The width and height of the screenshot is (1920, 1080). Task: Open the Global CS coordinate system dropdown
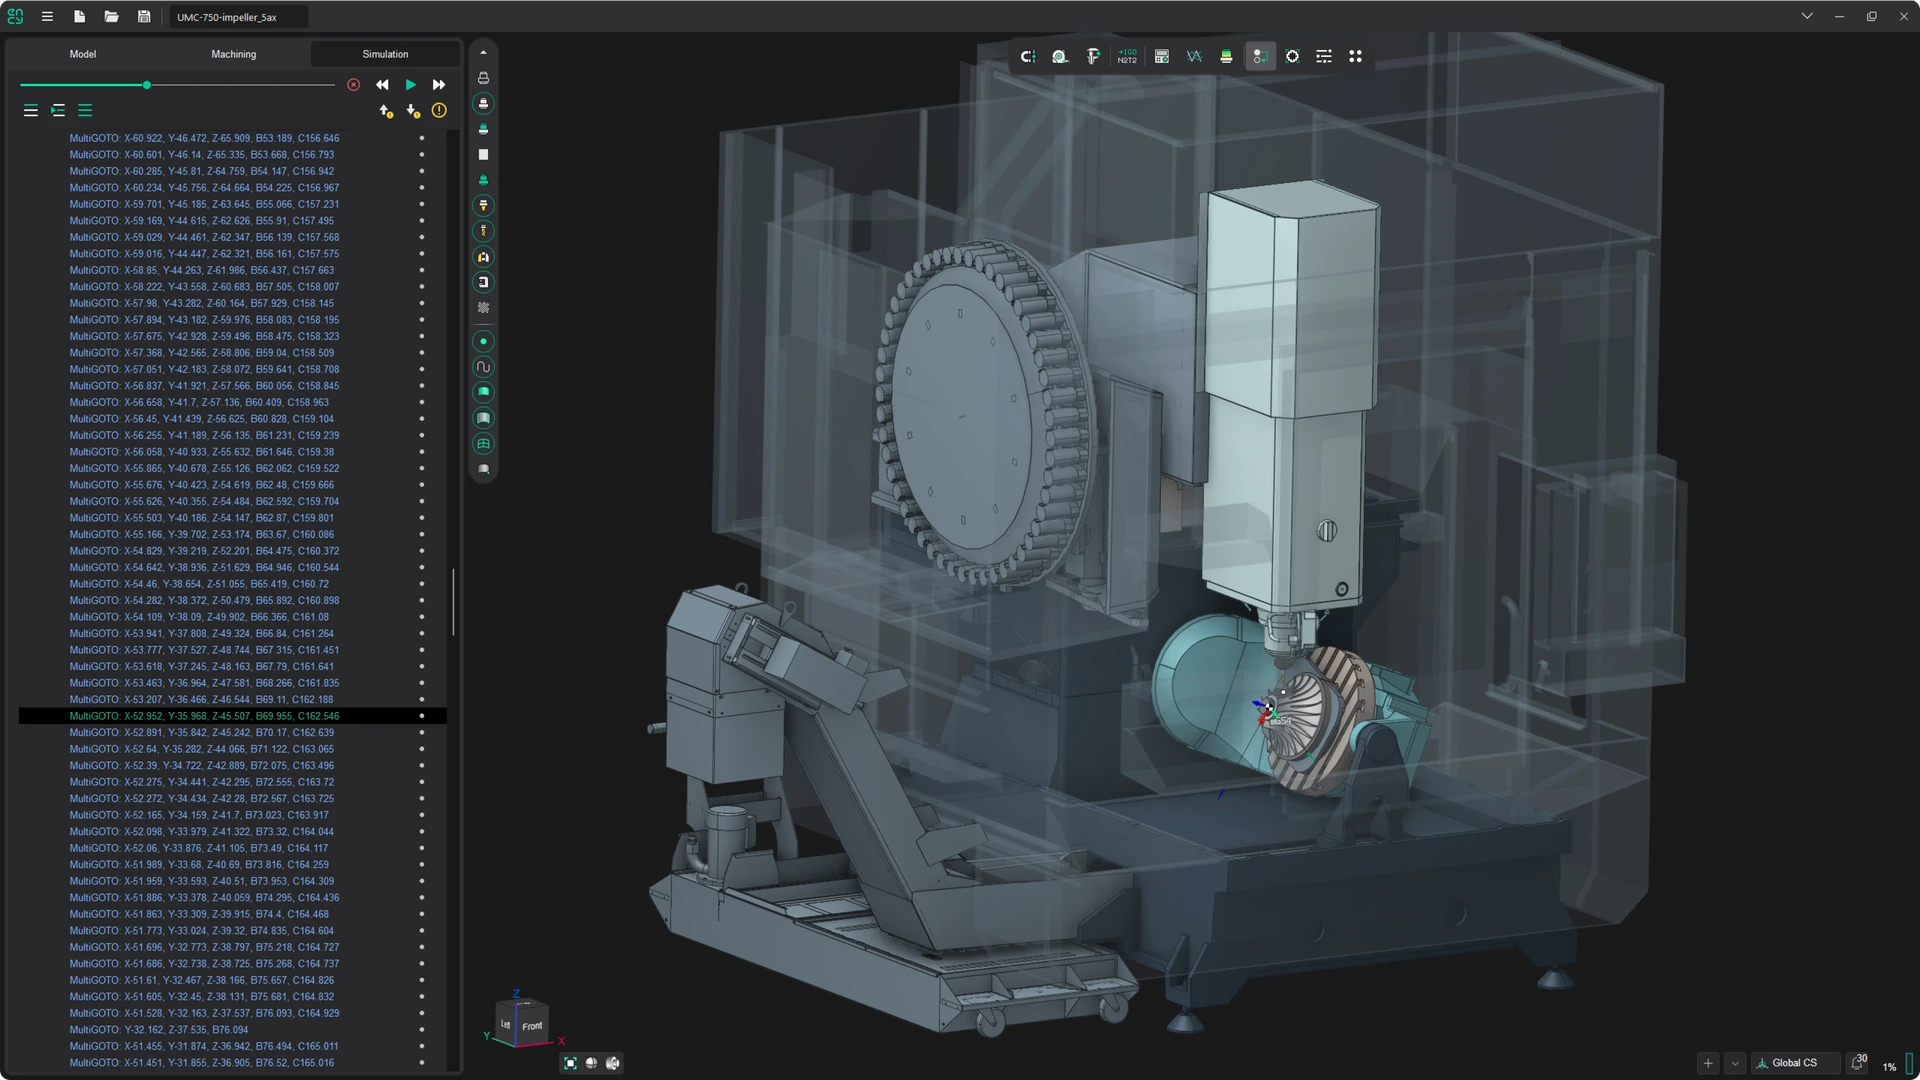(1795, 1063)
